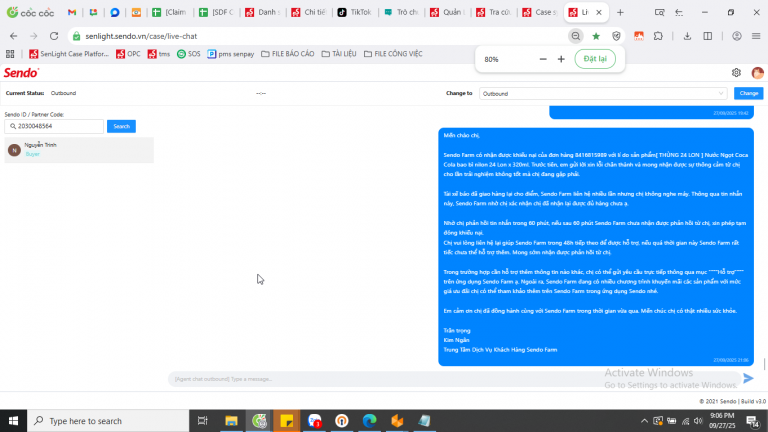Open the Change to Outbound dropdown
The height and width of the screenshot is (432, 768).
[x=603, y=94]
